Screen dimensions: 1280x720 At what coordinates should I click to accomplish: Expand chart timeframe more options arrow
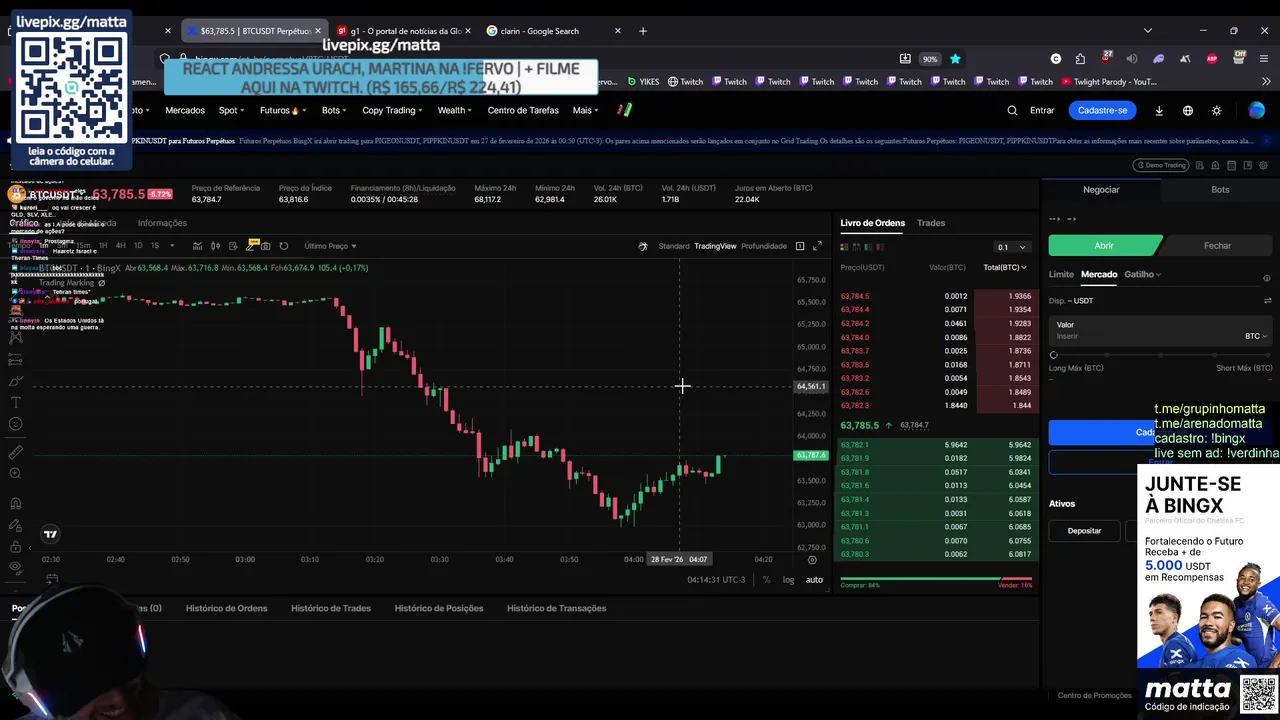tap(172, 246)
